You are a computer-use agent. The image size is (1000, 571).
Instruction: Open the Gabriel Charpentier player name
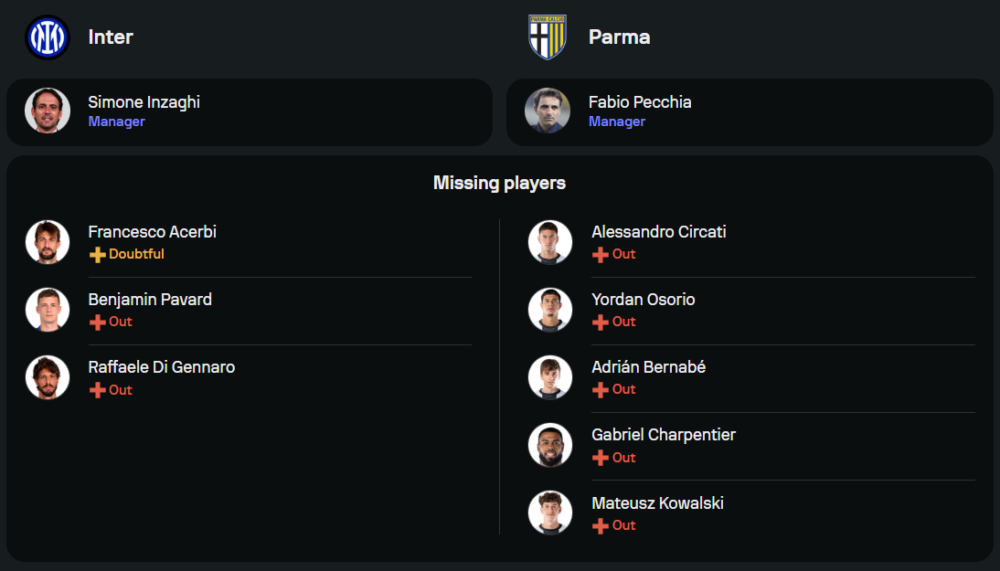pyautogui.click(x=663, y=435)
